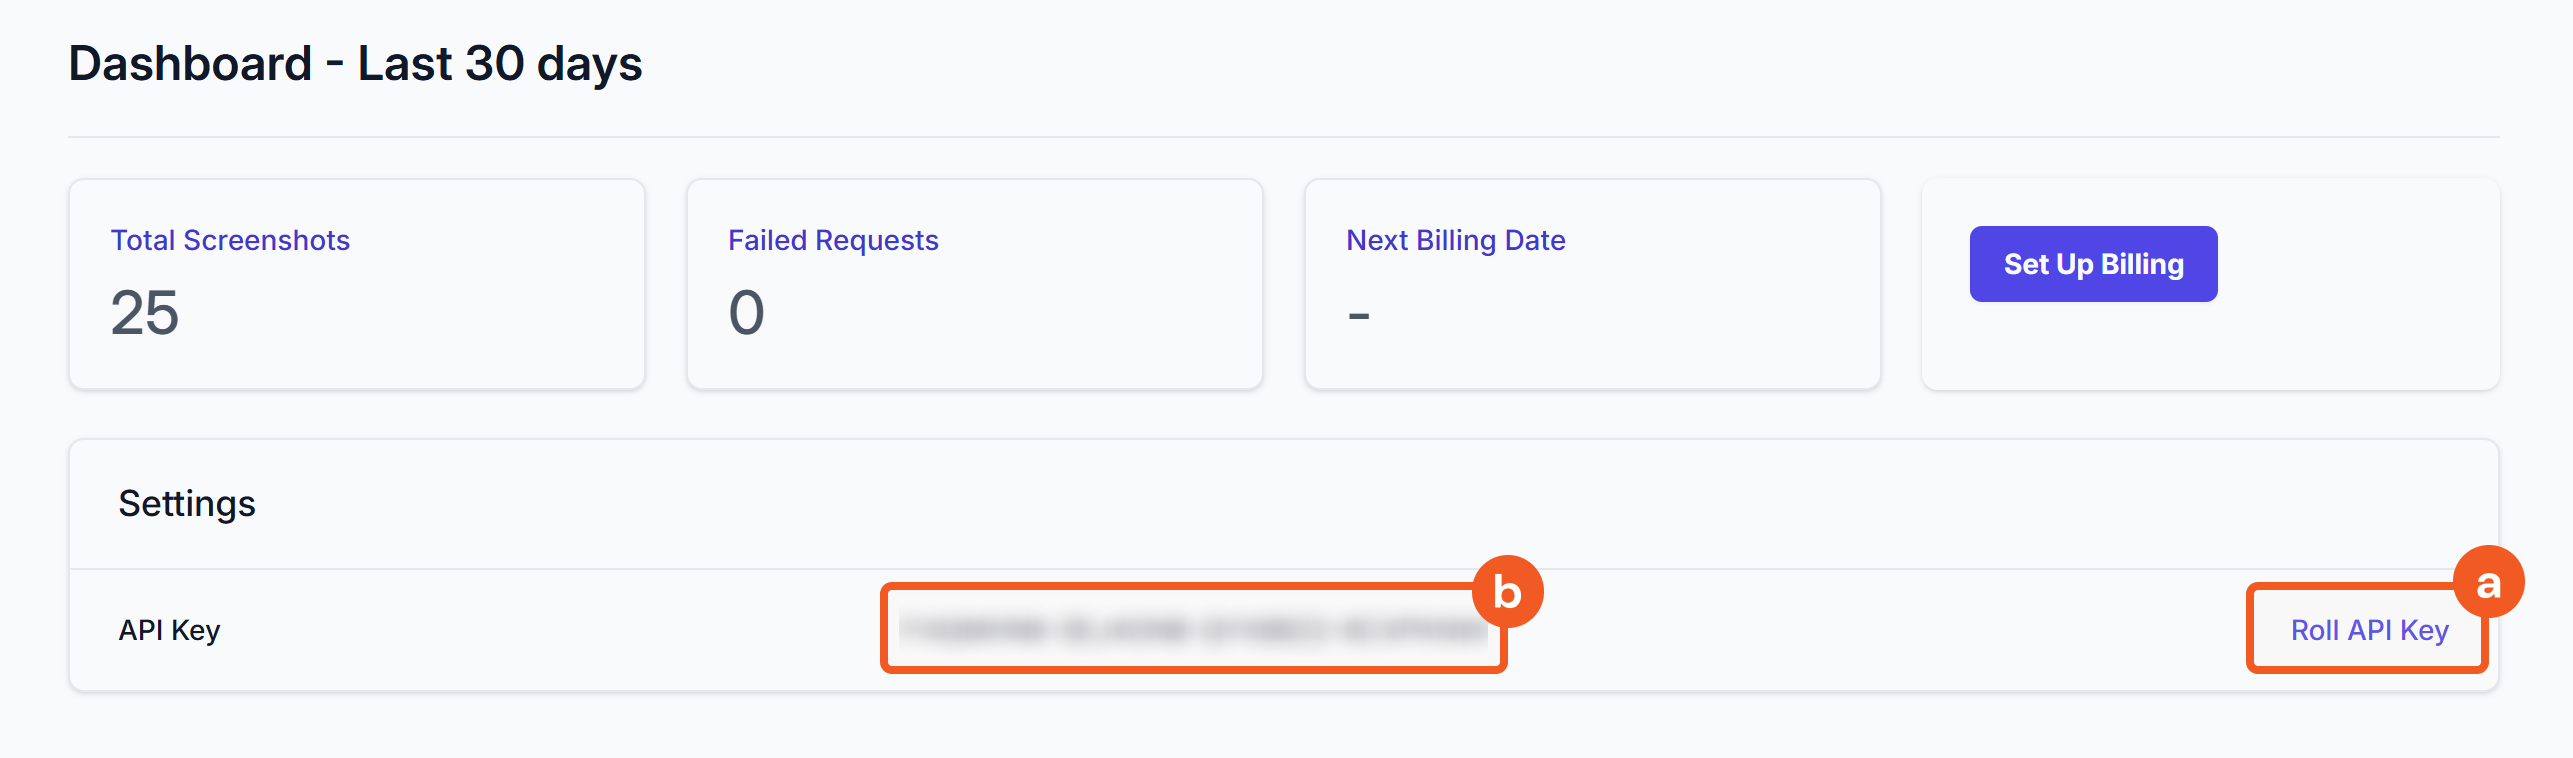The image size is (2573, 758).
Task: Click the dash under Next Billing Date
Action: [x=1358, y=317]
